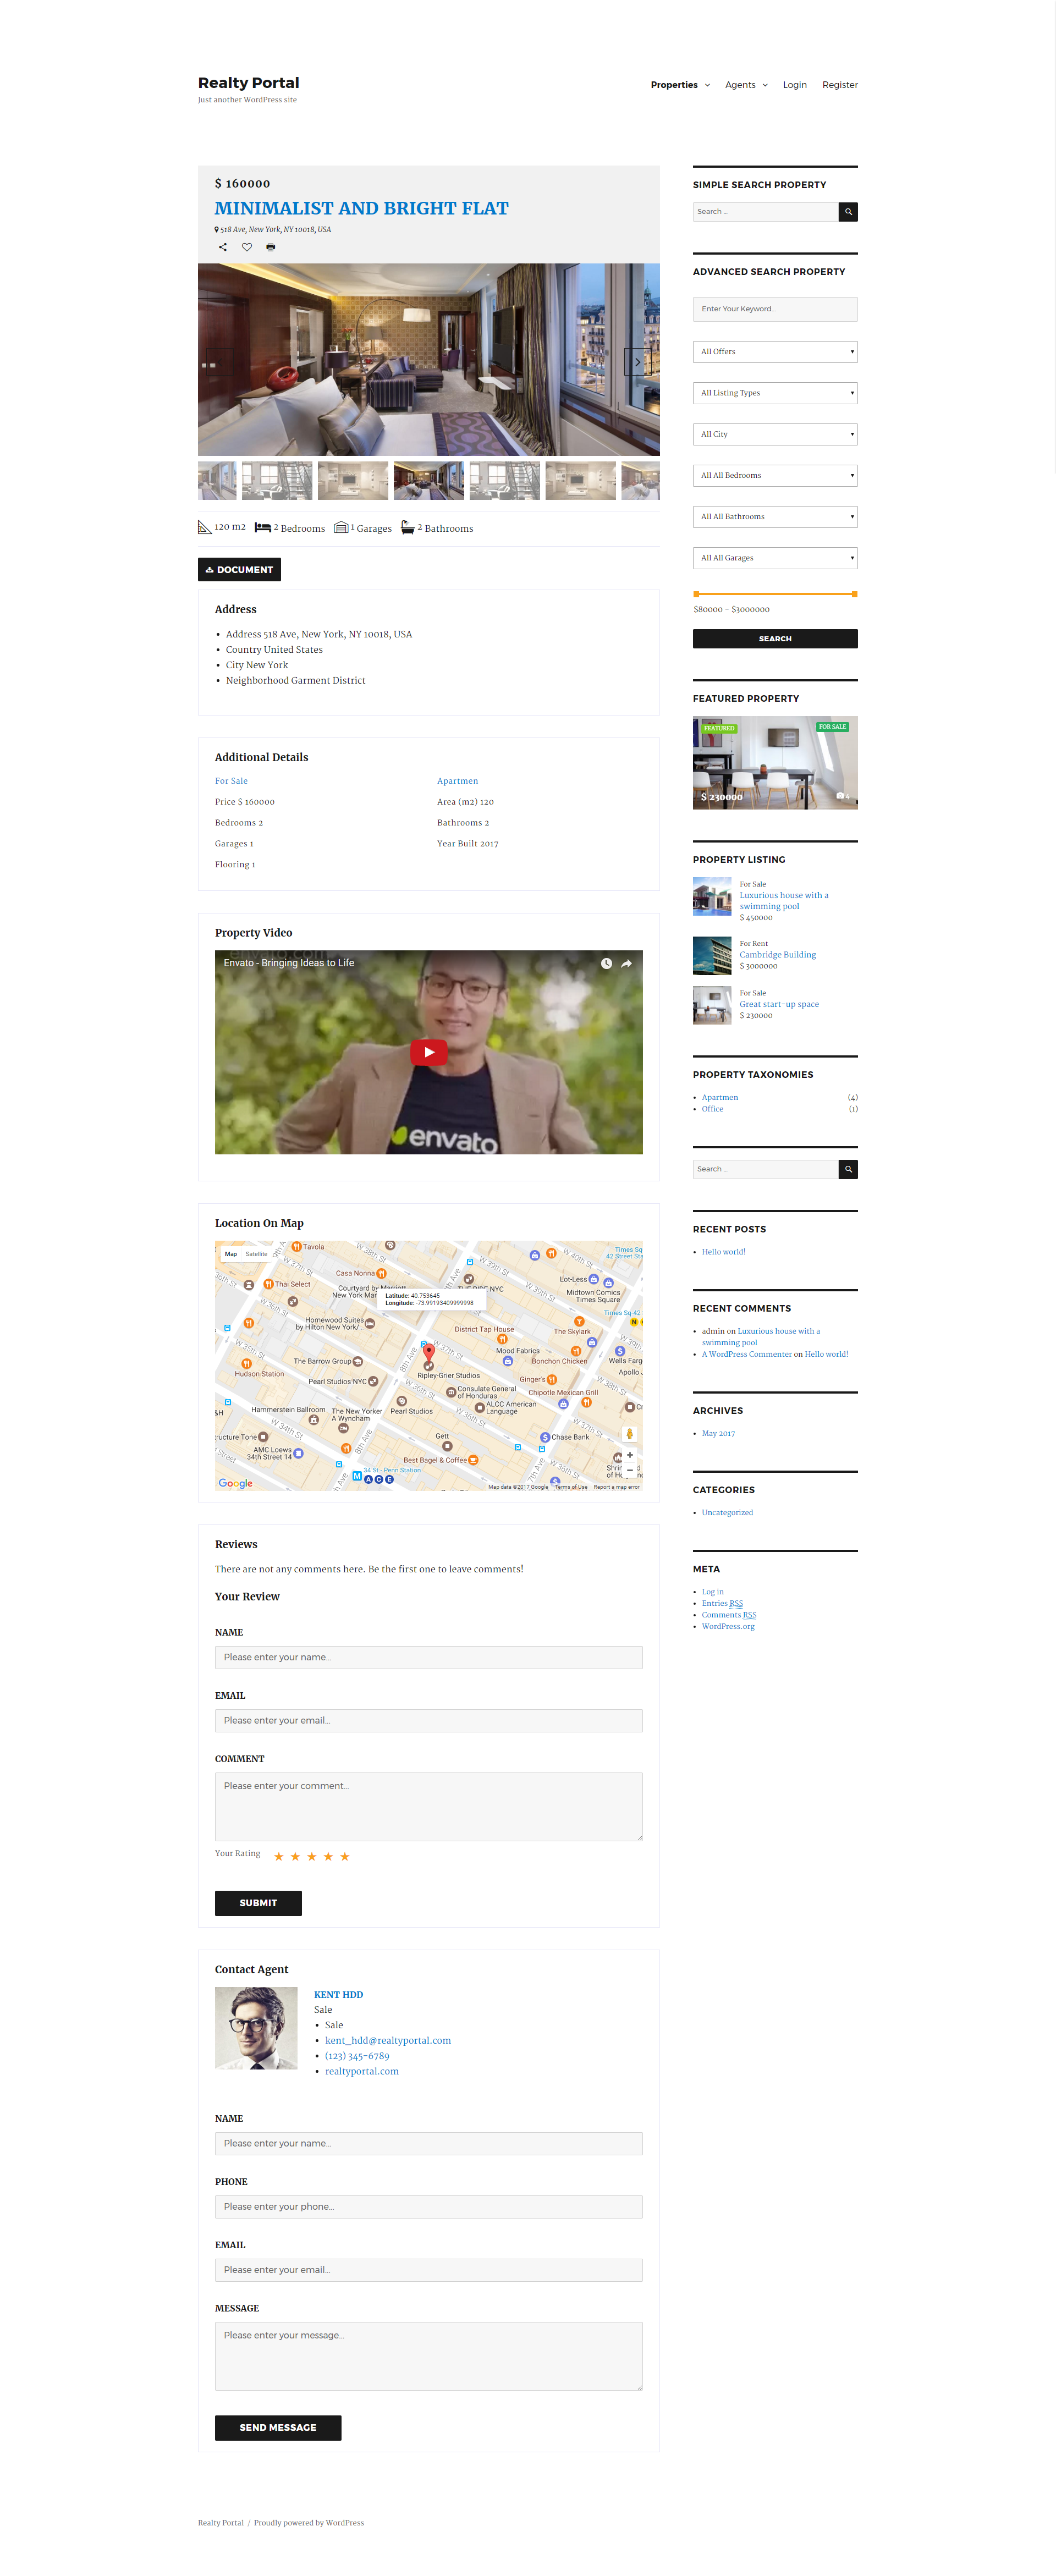Open the All All Bedrooms dropdown
Screen dimensions: 1056x2576
(774, 476)
